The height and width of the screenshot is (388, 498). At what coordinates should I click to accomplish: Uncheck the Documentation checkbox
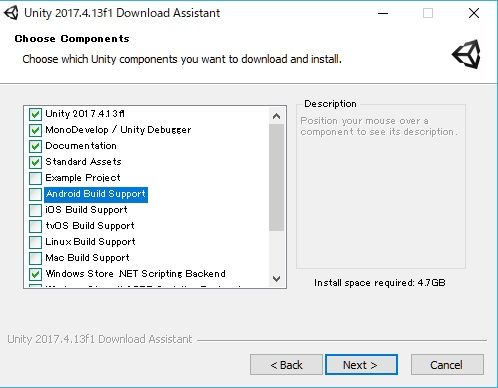click(x=35, y=146)
